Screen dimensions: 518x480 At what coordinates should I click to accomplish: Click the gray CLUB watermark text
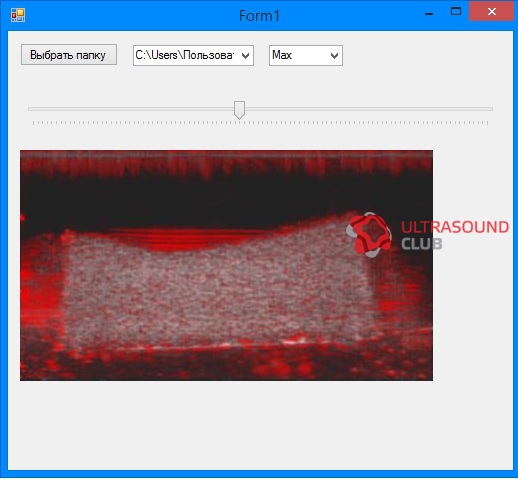(422, 244)
